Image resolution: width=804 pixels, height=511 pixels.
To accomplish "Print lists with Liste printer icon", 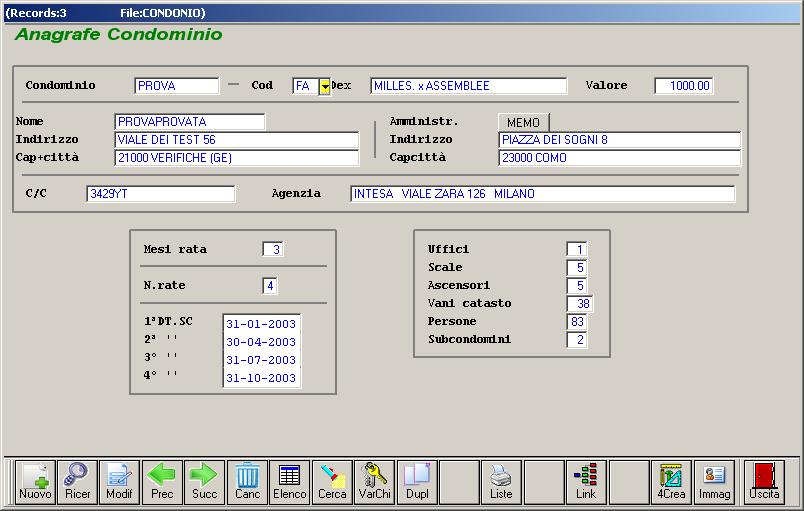I will coord(501,482).
